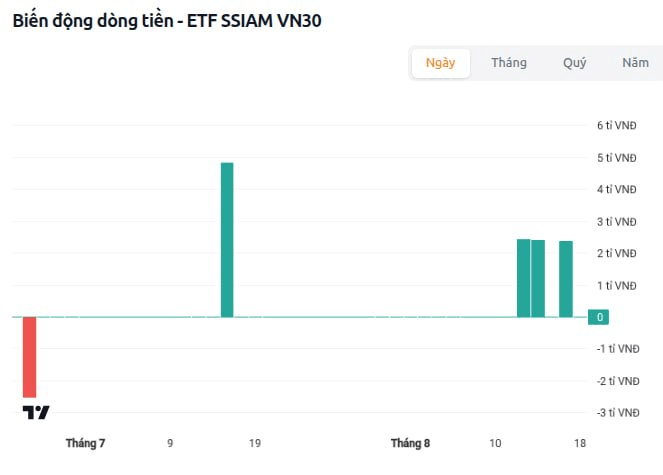Screen dimensions: 663x475
Task: Click the tallest green bar near 19
Action: (x=227, y=240)
